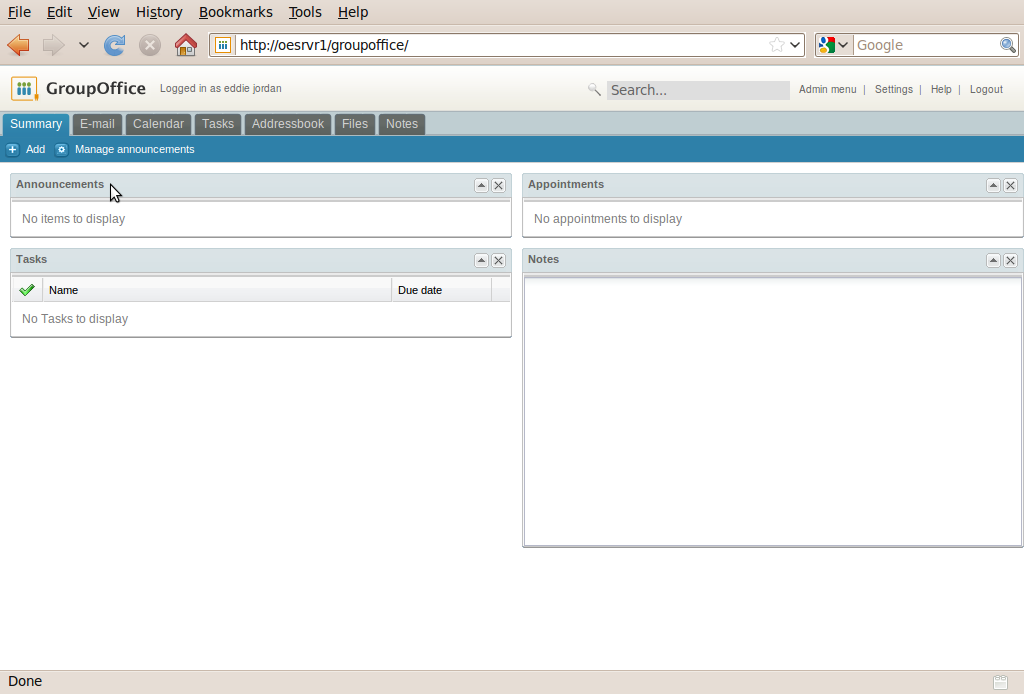Click the GroupOffice search magnifier icon
The image size is (1024, 694).
(594, 89)
